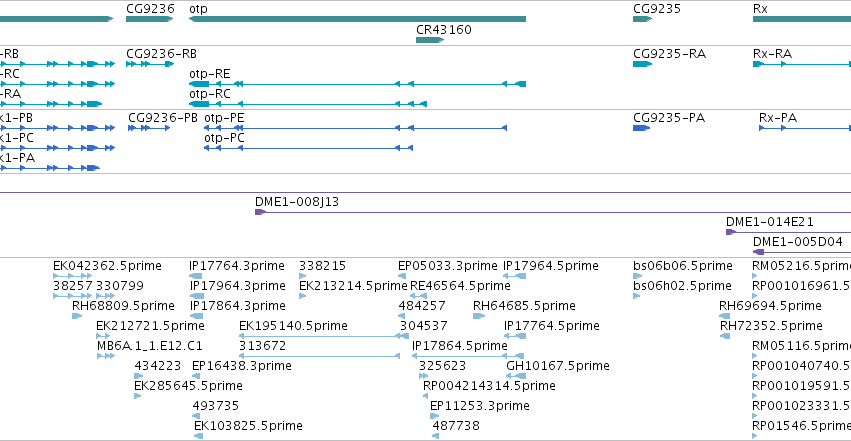Select the otp-PE coding sequence

click(355, 128)
